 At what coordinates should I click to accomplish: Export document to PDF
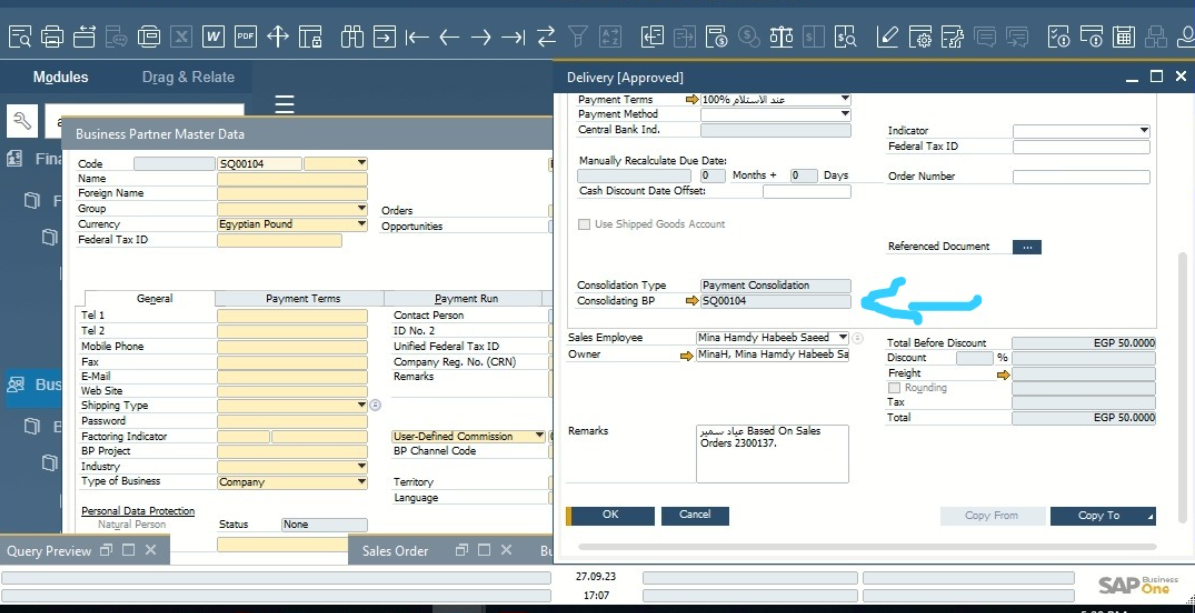point(245,37)
